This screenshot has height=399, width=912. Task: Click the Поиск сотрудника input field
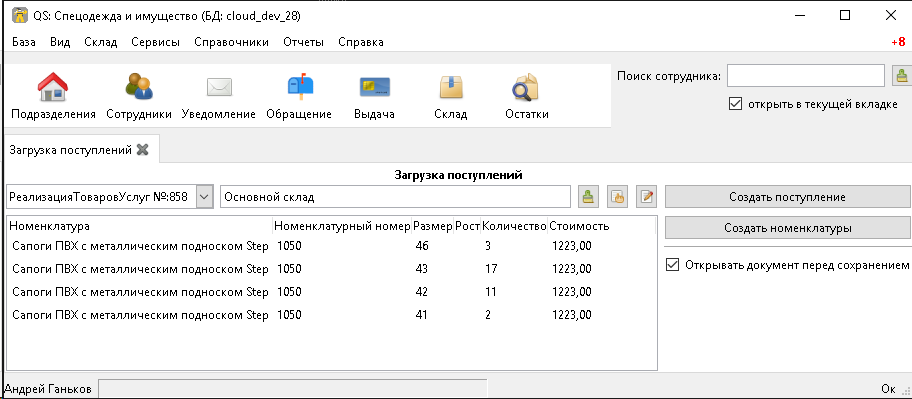point(806,76)
